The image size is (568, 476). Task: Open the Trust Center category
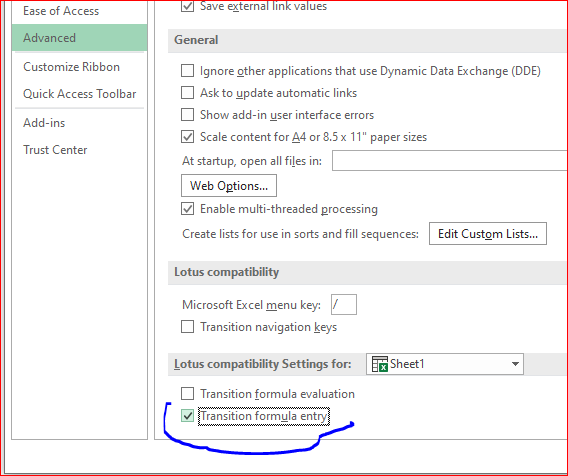tap(55, 150)
